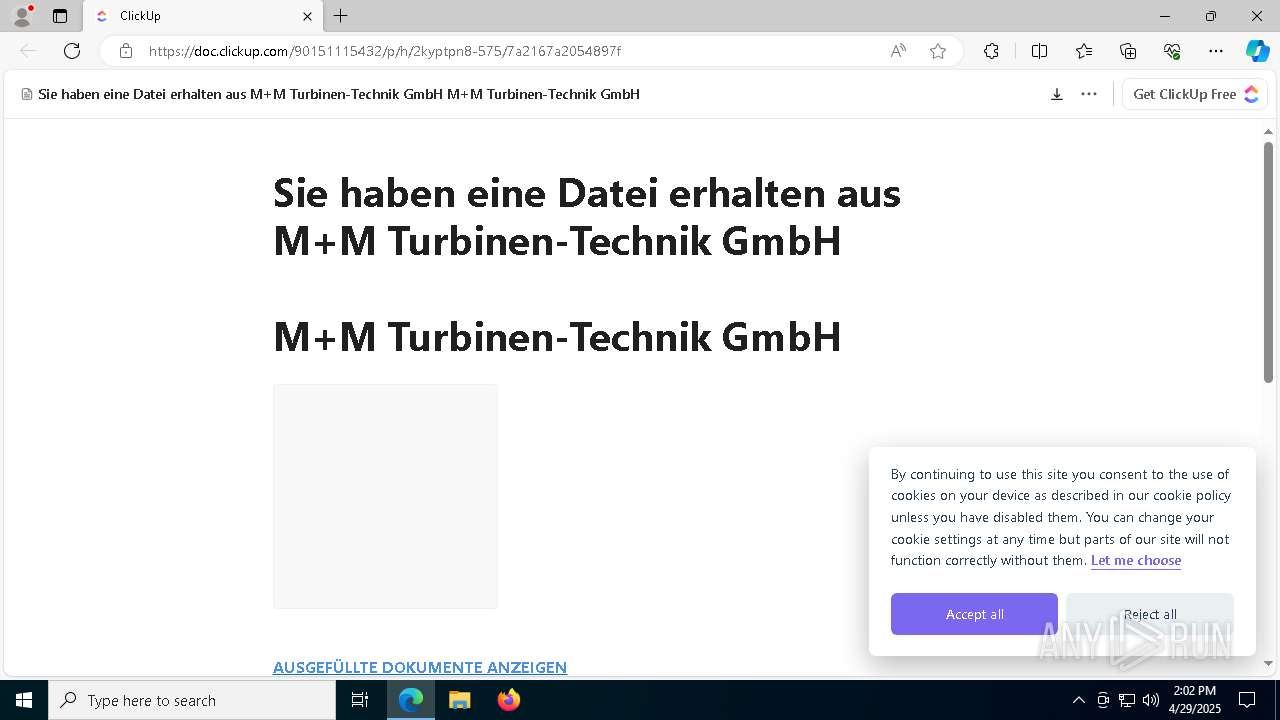Screen dimensions: 1280x720
Task: Open network status tray icon
Action: point(1127,700)
